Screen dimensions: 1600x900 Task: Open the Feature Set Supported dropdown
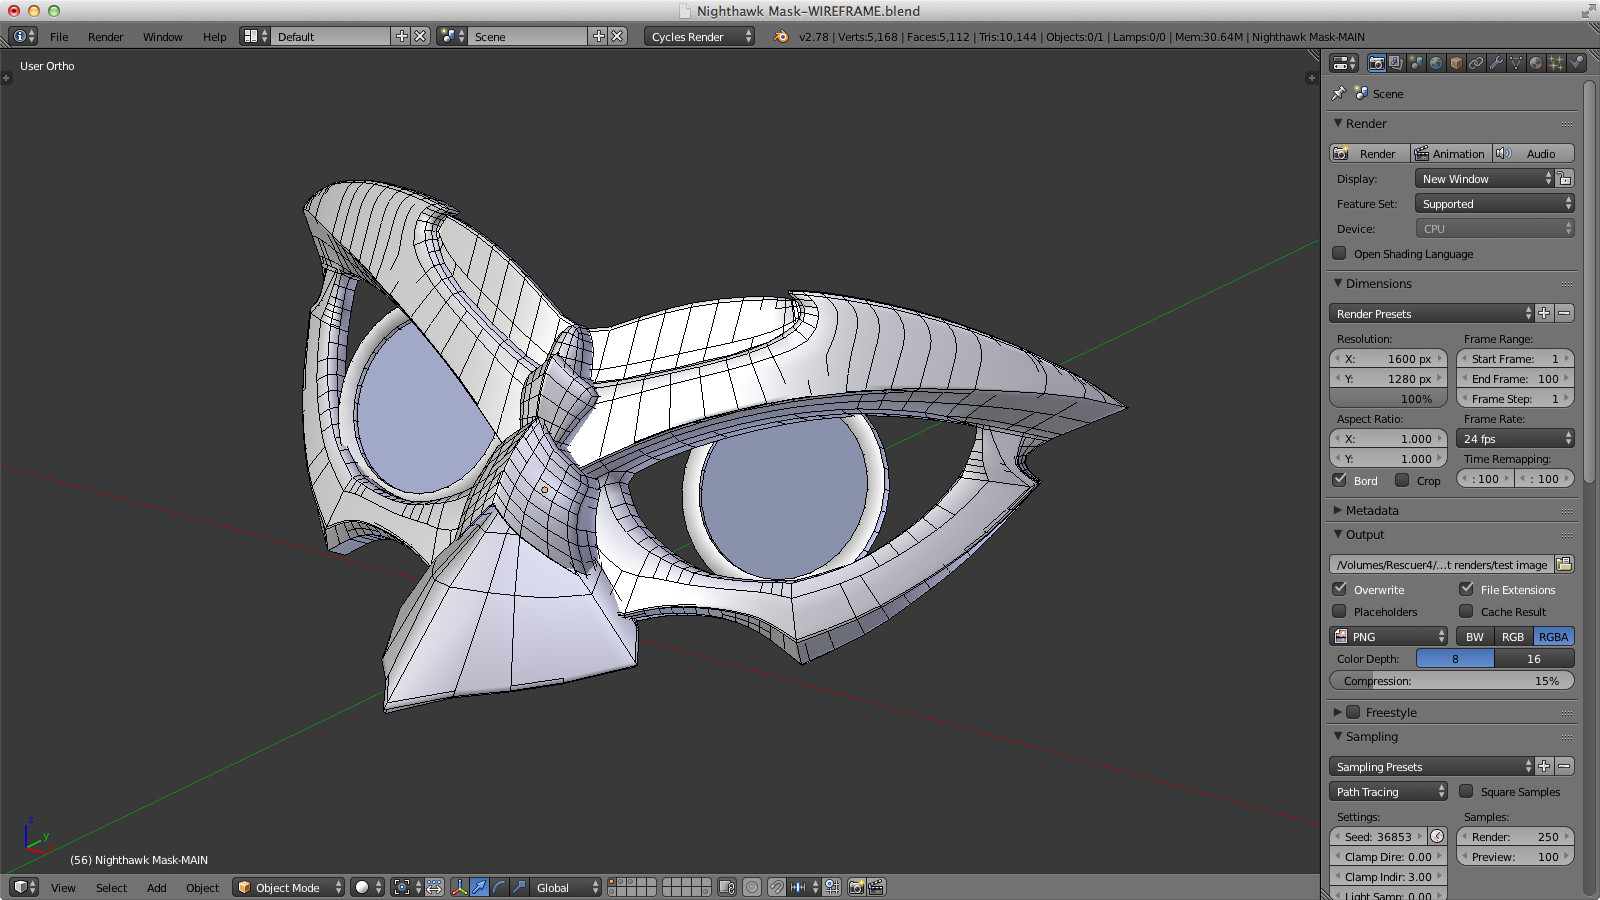pyautogui.click(x=1495, y=203)
